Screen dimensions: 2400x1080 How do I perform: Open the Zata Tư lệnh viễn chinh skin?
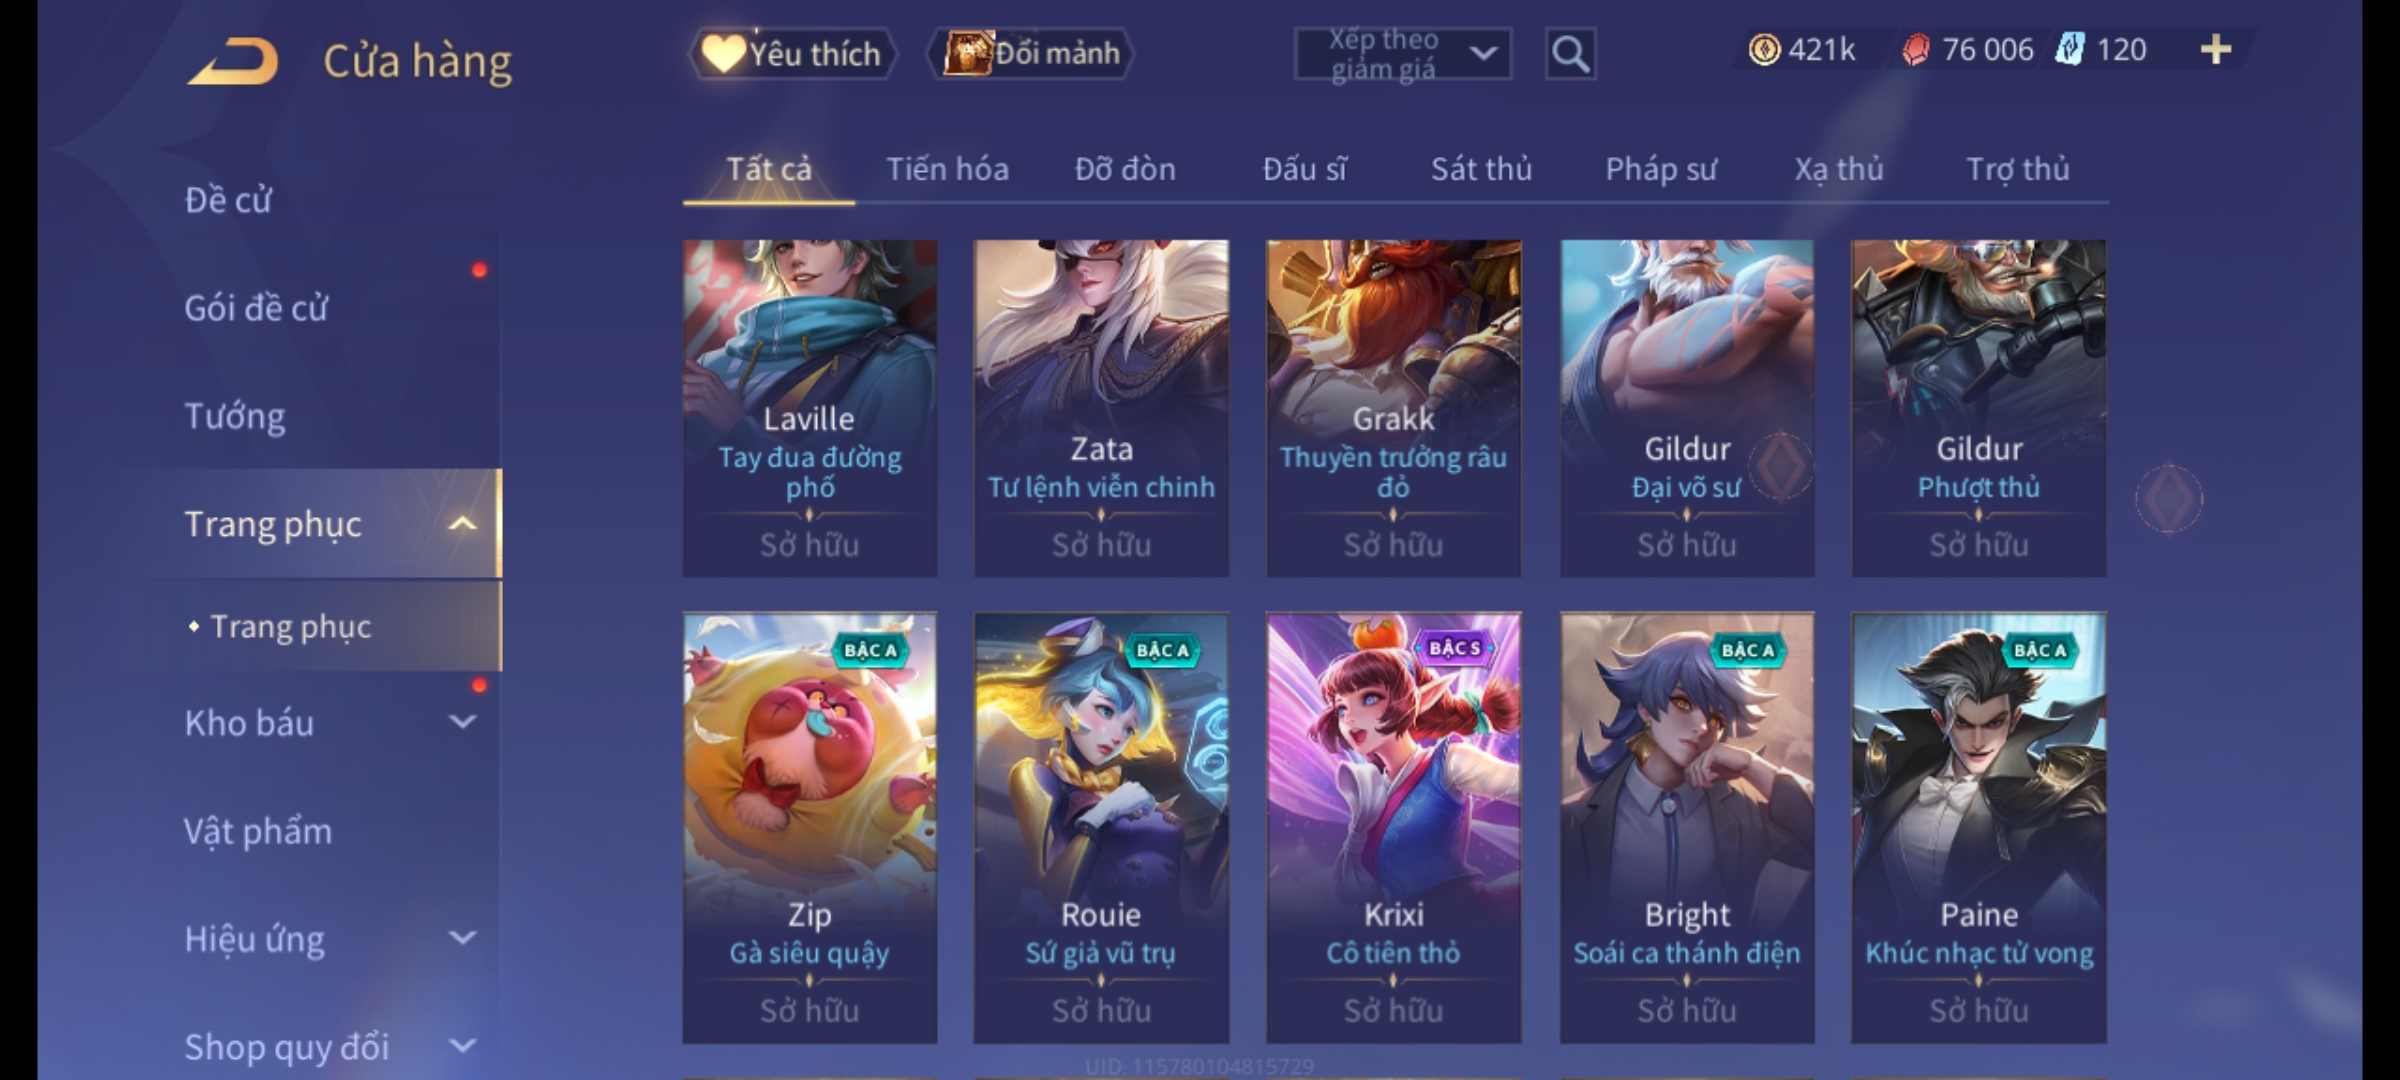(1101, 408)
